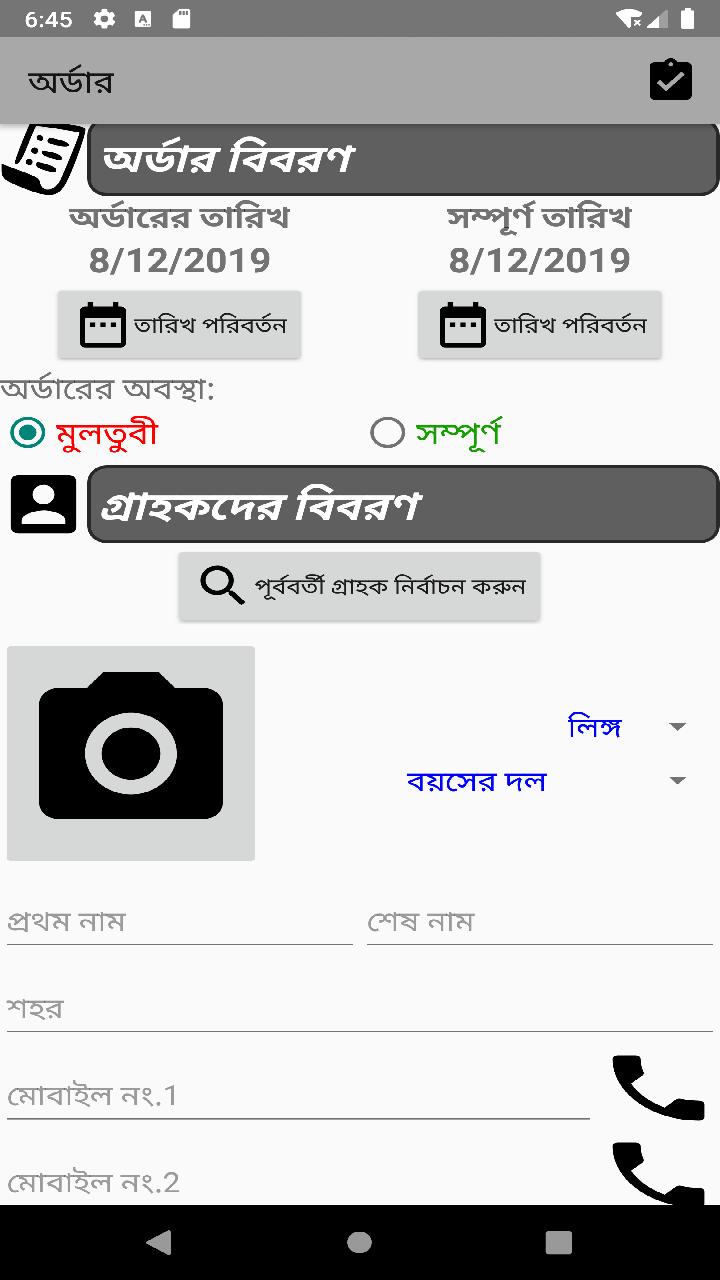720x1280 pixels.
Task: Tap the clipboard checkmark save icon
Action: point(670,80)
